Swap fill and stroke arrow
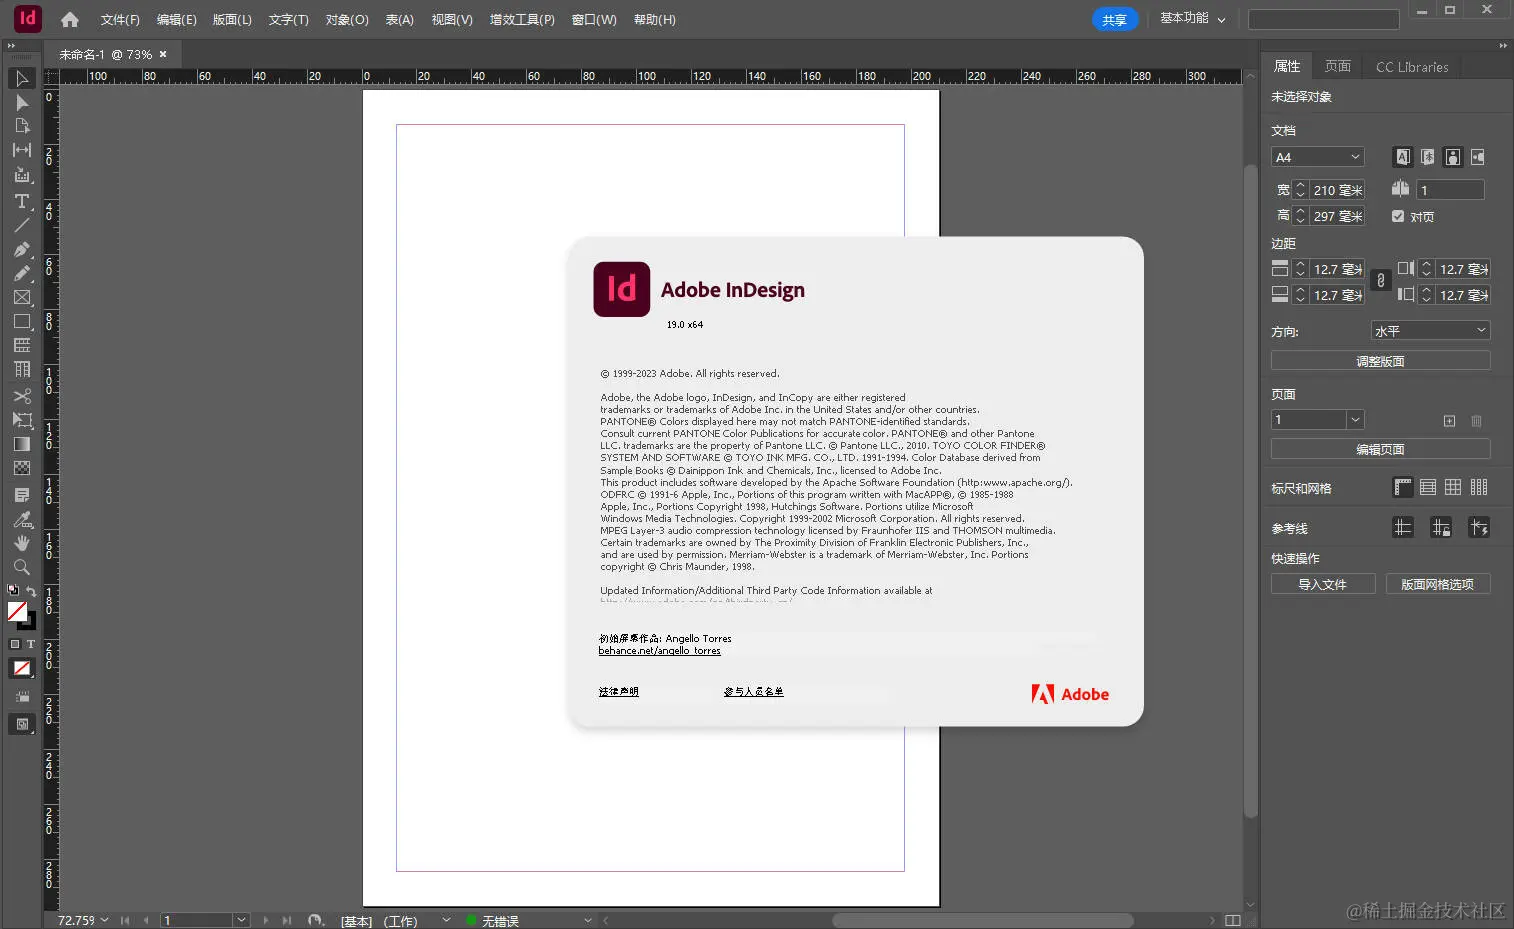The width and height of the screenshot is (1514, 929). tap(31, 591)
